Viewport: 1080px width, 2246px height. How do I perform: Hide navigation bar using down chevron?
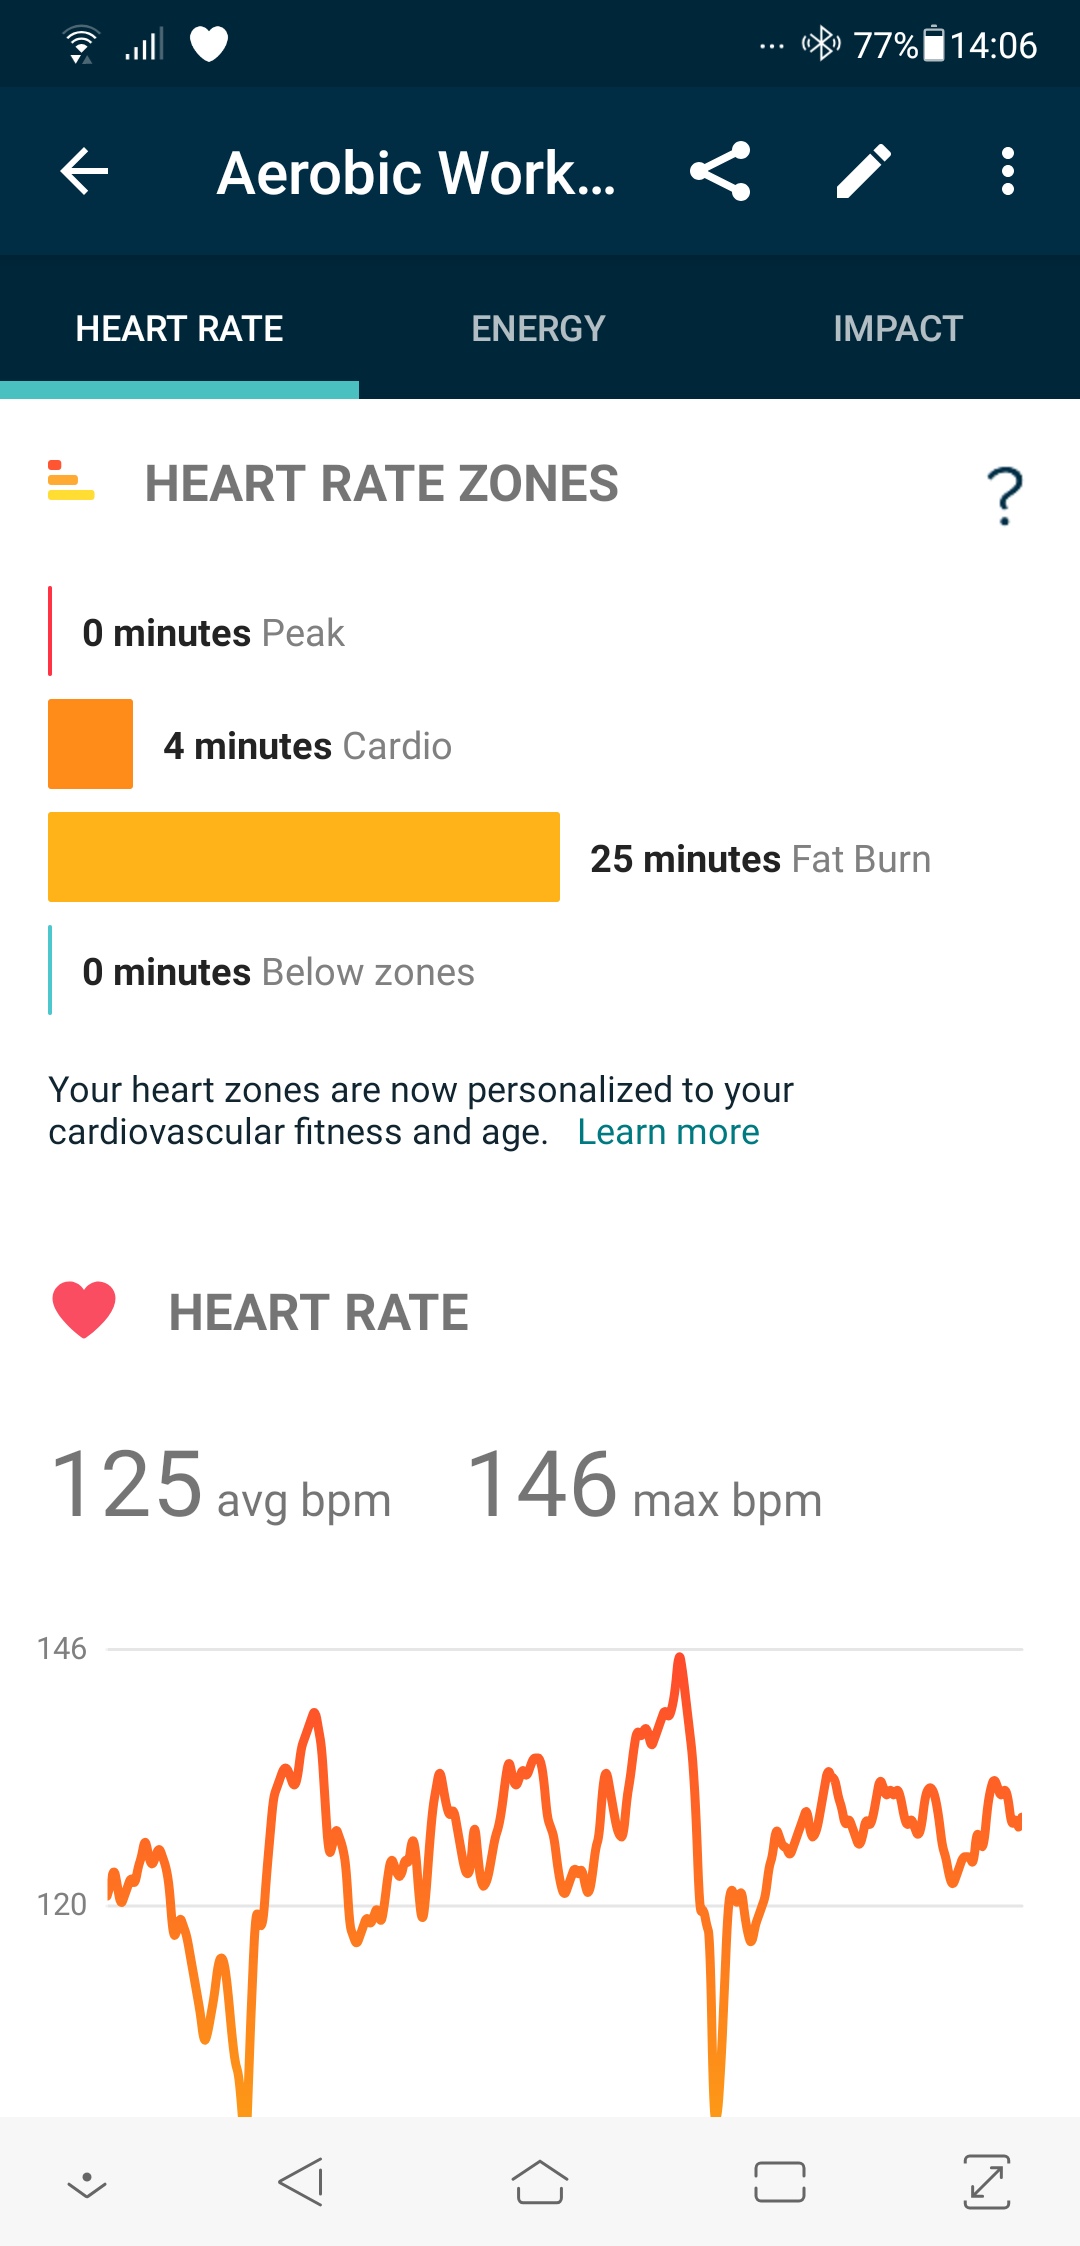point(87,2183)
